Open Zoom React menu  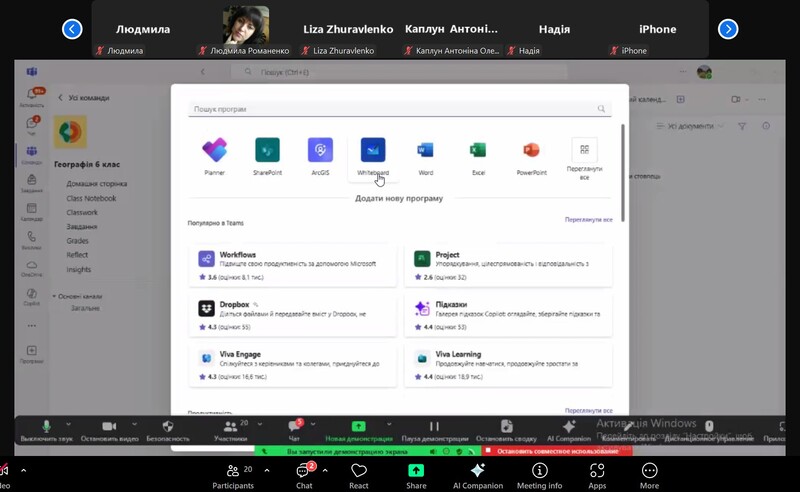pos(359,476)
